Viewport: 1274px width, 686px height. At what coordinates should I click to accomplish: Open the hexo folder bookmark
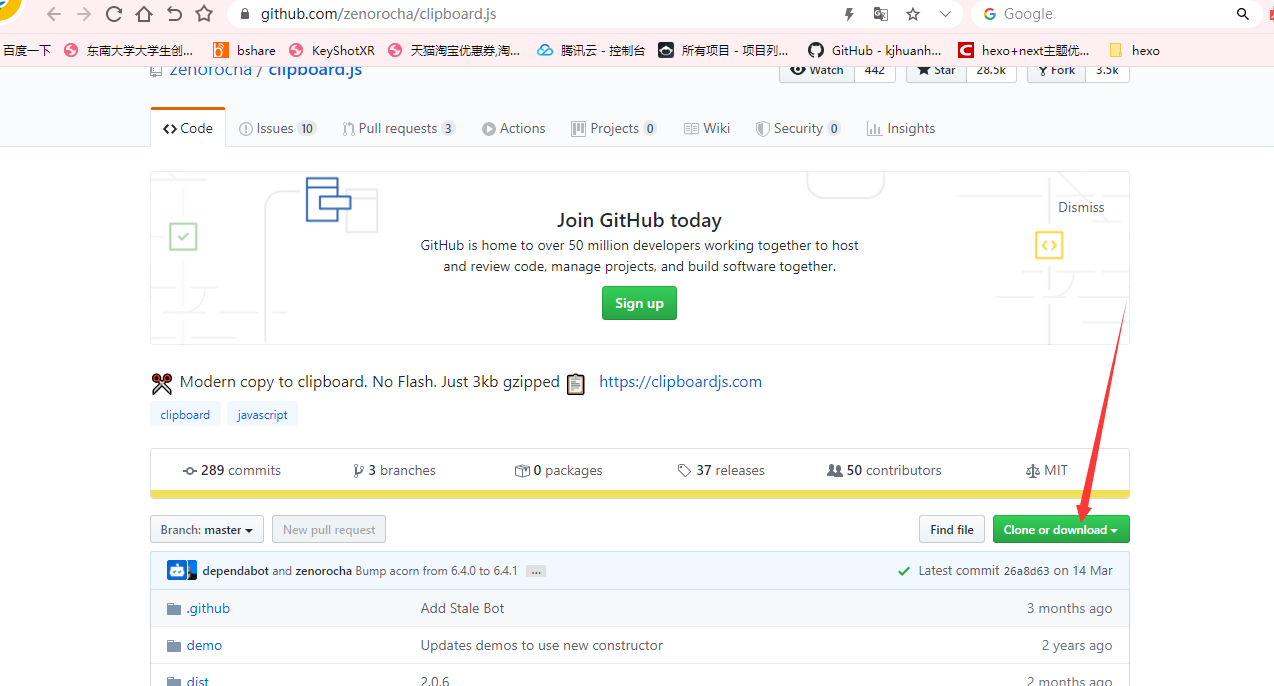(x=1134, y=50)
